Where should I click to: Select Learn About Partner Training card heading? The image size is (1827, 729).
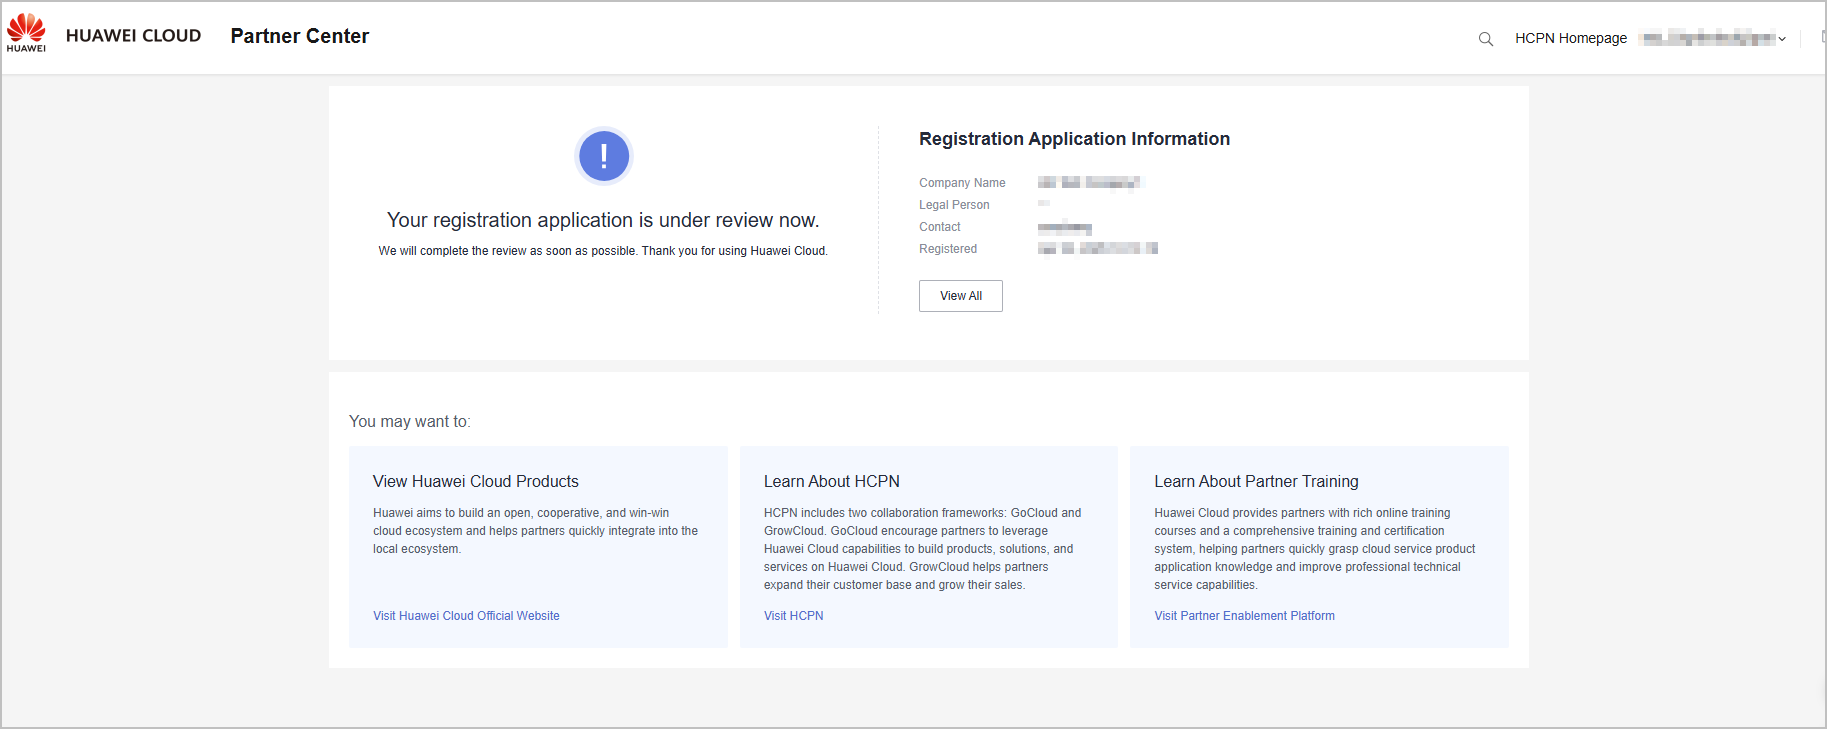1256,482
